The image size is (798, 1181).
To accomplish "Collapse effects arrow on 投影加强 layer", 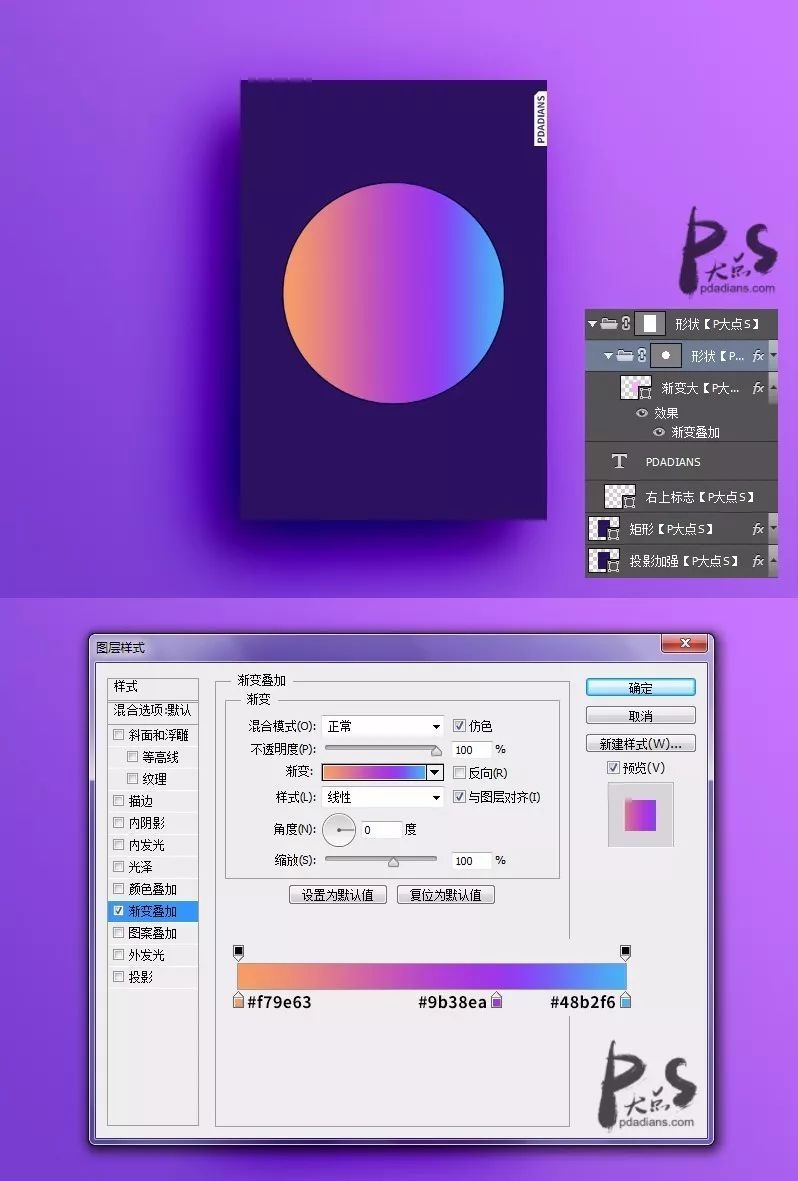I will click(773, 561).
